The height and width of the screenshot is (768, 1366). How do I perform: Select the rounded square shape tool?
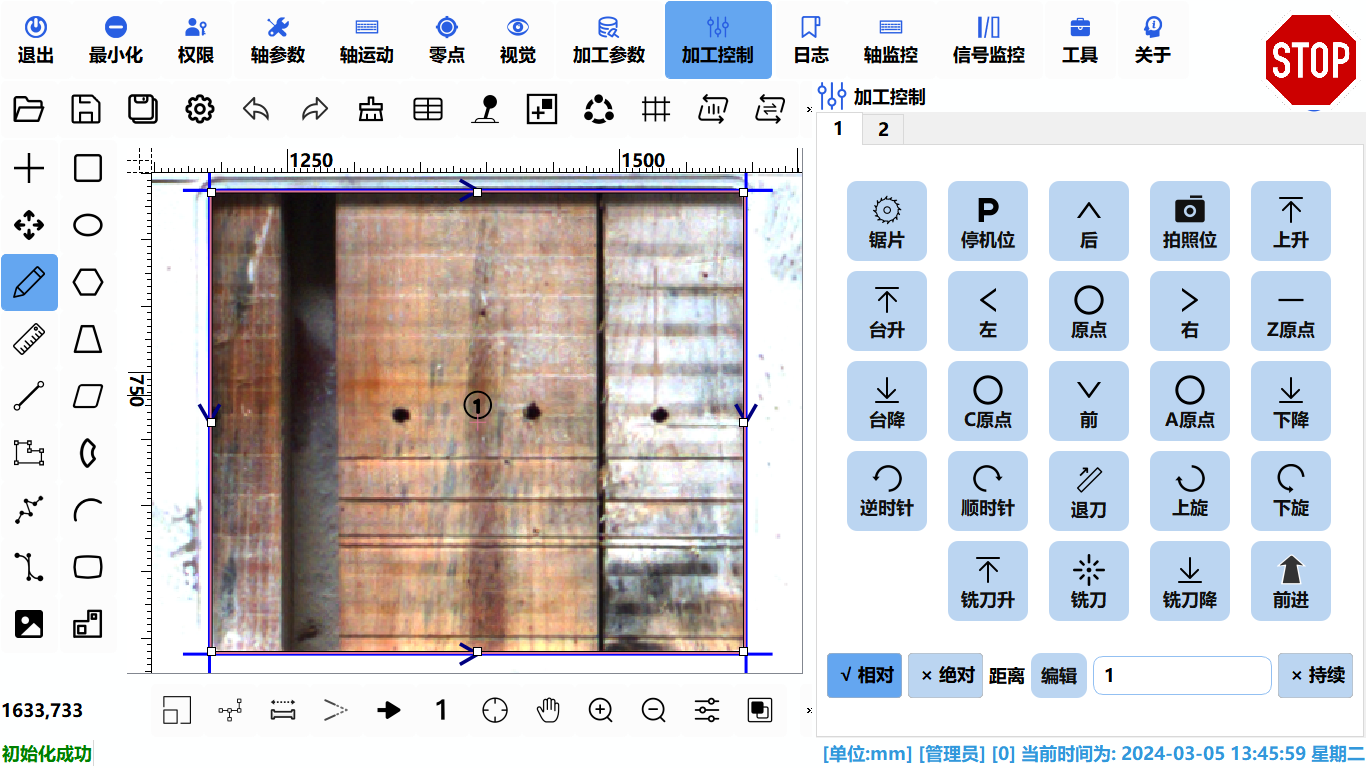click(88, 168)
